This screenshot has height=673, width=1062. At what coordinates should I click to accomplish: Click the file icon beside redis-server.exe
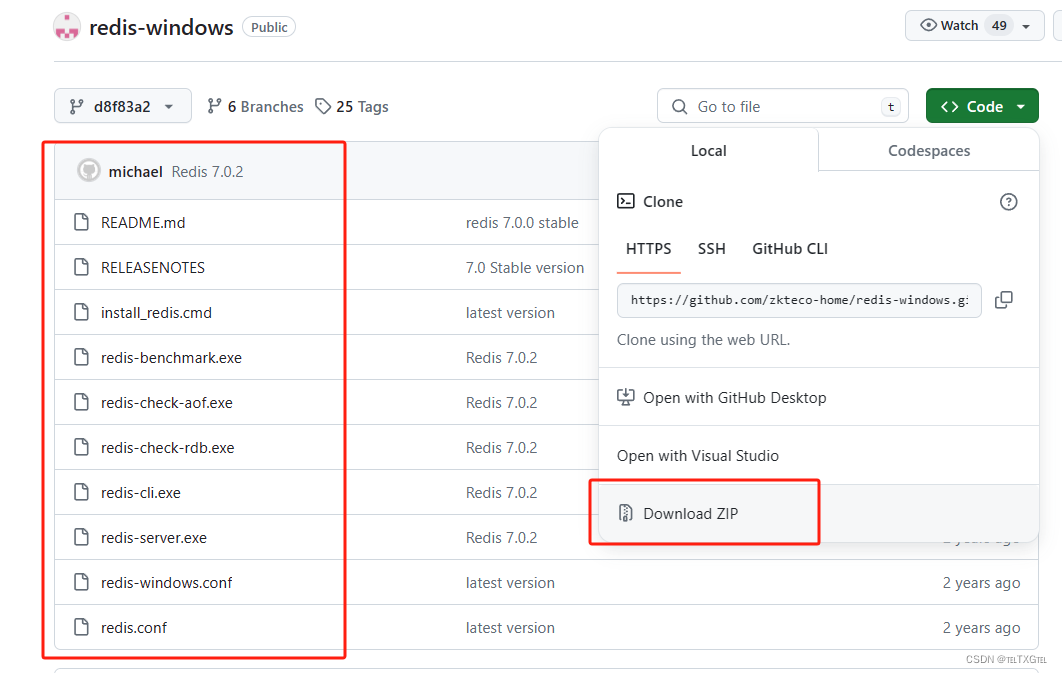[81, 537]
